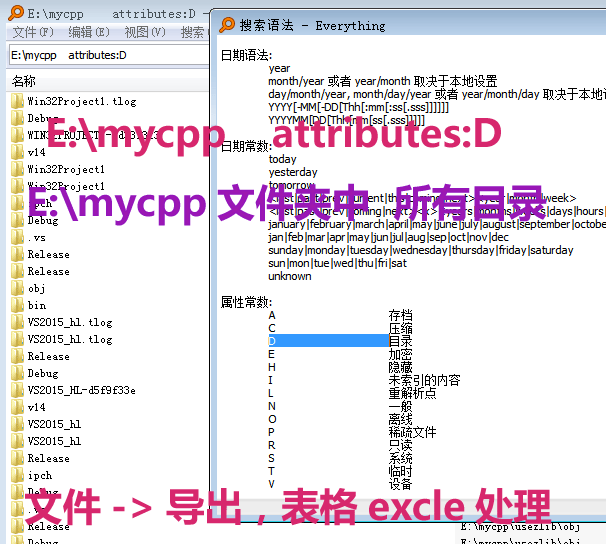
Task: Click the VS2015_HL-d5f9f33e folder icon
Action: point(17,390)
